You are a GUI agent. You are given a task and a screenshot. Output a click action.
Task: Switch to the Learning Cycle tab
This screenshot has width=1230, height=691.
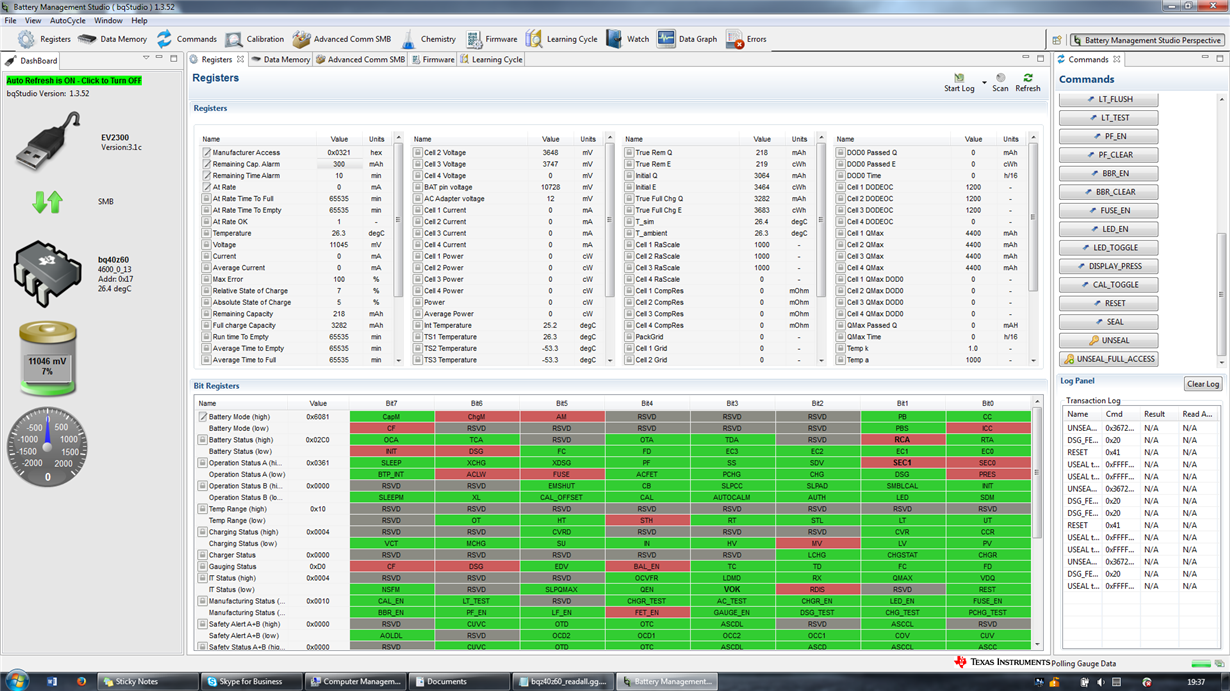tap(491, 60)
